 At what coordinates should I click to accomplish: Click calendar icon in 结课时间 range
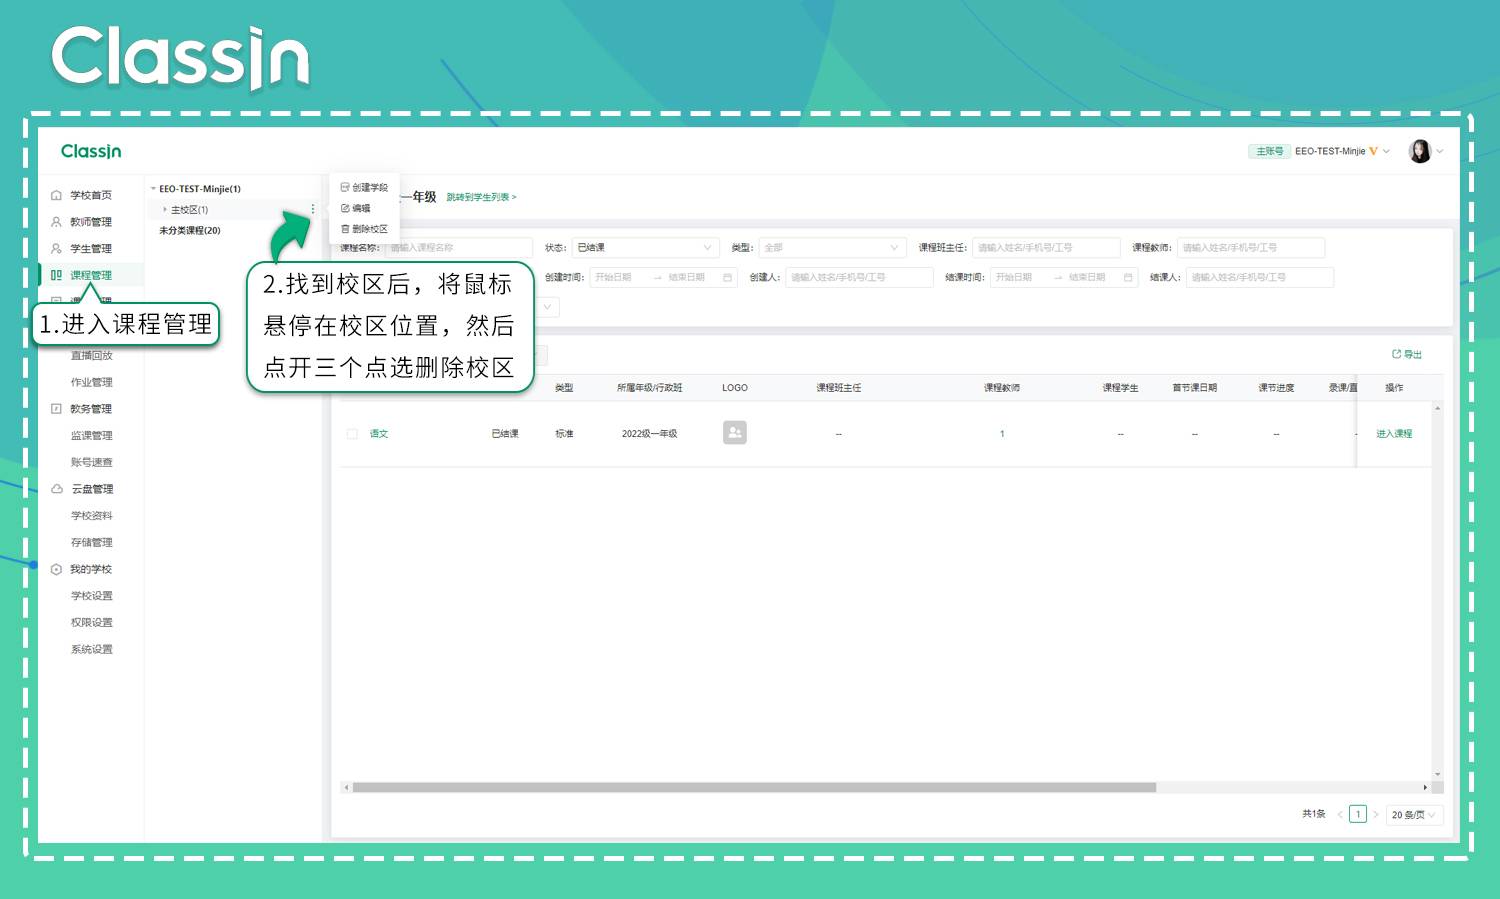click(1127, 277)
